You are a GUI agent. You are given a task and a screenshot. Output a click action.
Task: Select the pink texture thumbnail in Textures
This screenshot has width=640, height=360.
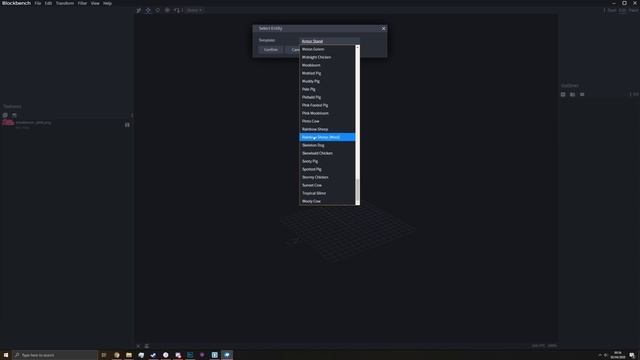tap(8, 123)
